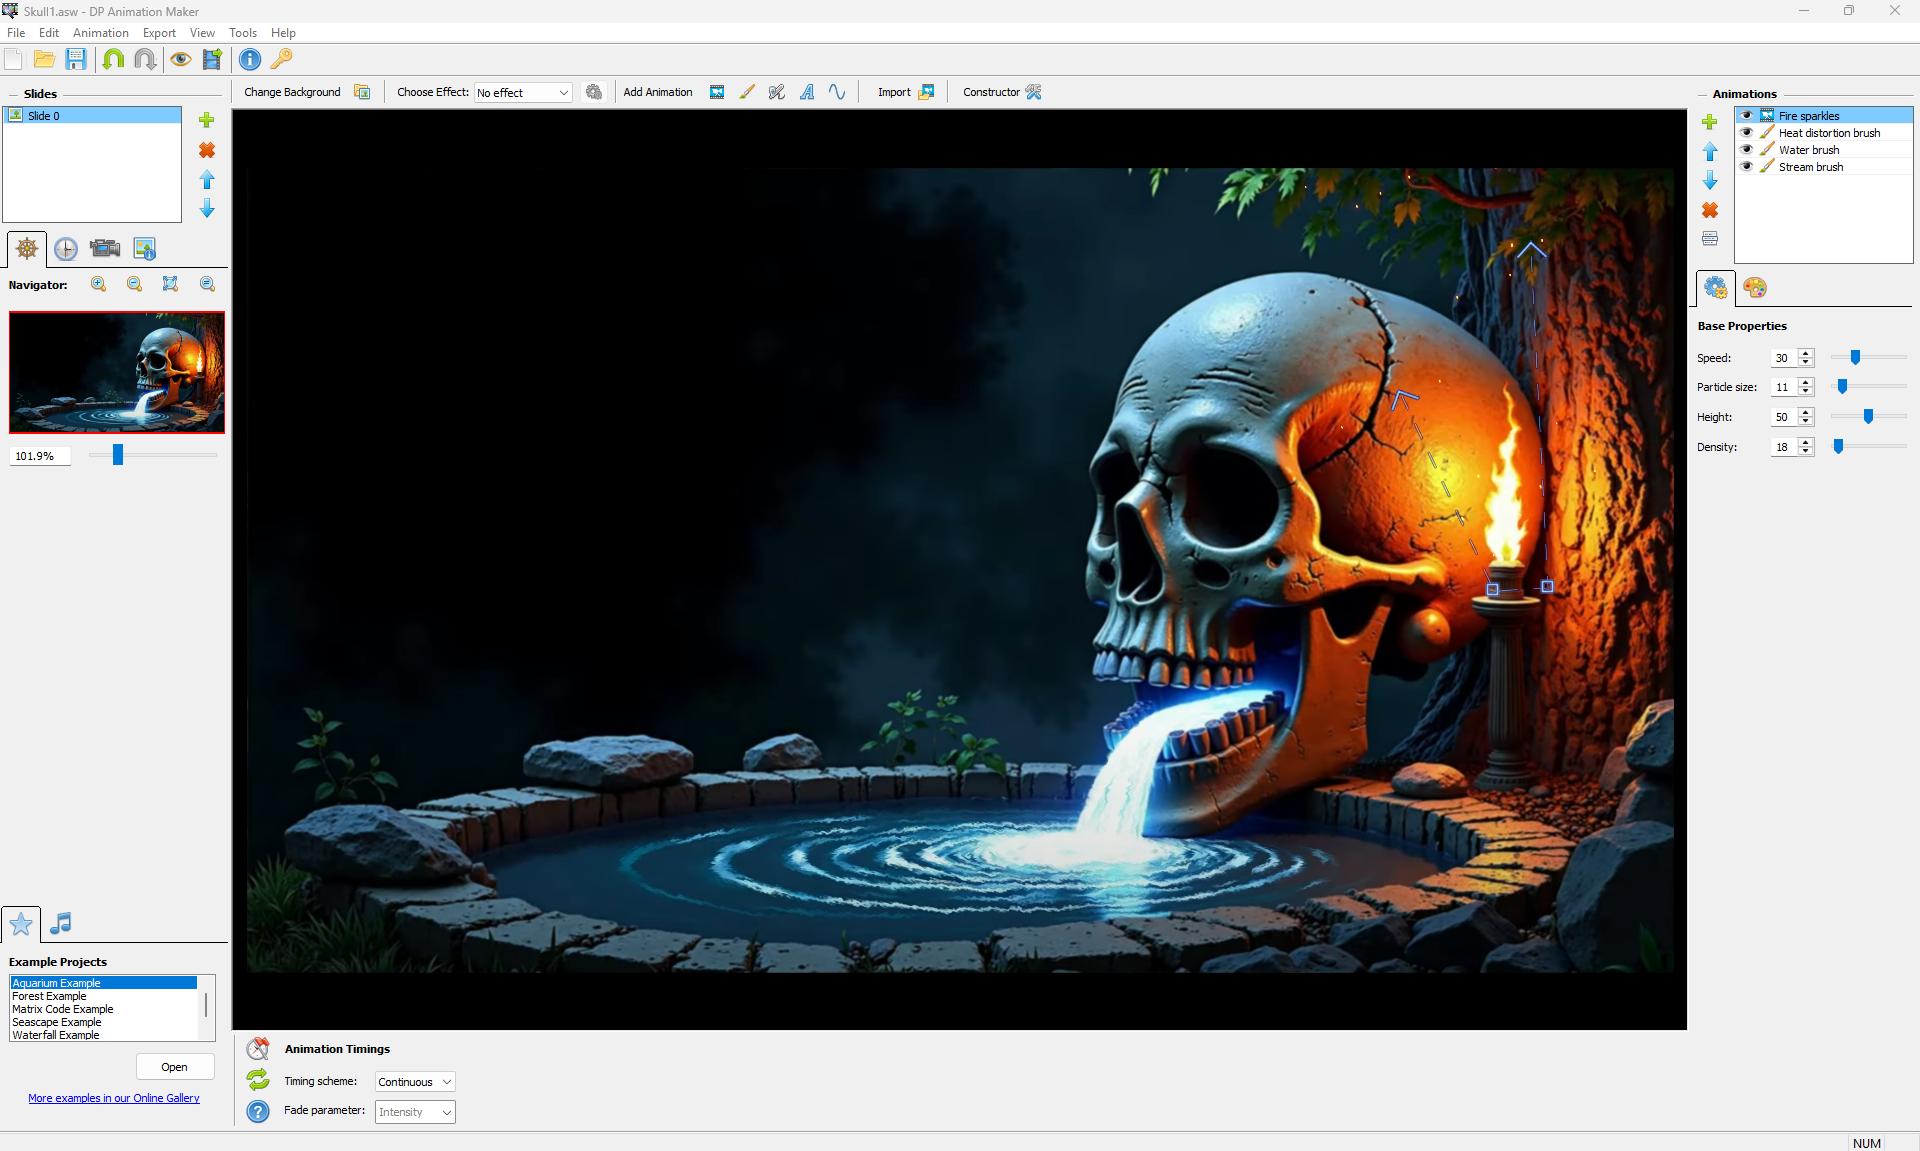Expand the Timing scheme dropdown
Image resolution: width=1920 pixels, height=1151 pixels.
point(415,1082)
